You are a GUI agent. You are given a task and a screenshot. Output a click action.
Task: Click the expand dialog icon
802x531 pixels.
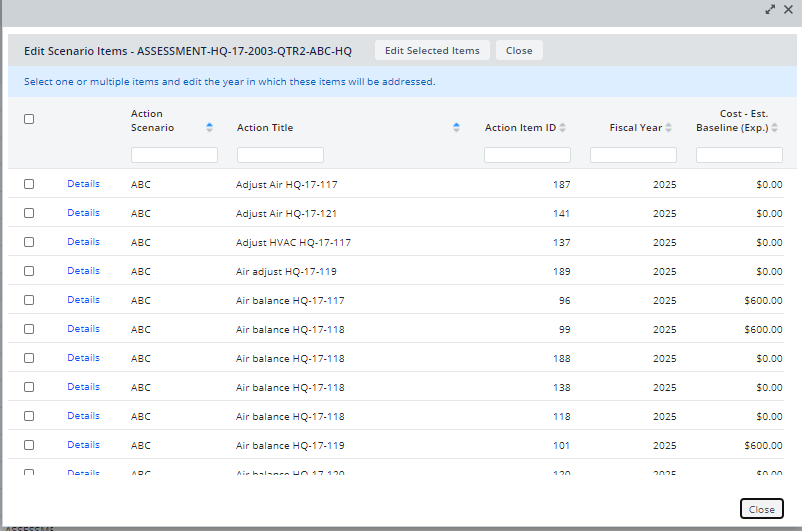(770, 9)
